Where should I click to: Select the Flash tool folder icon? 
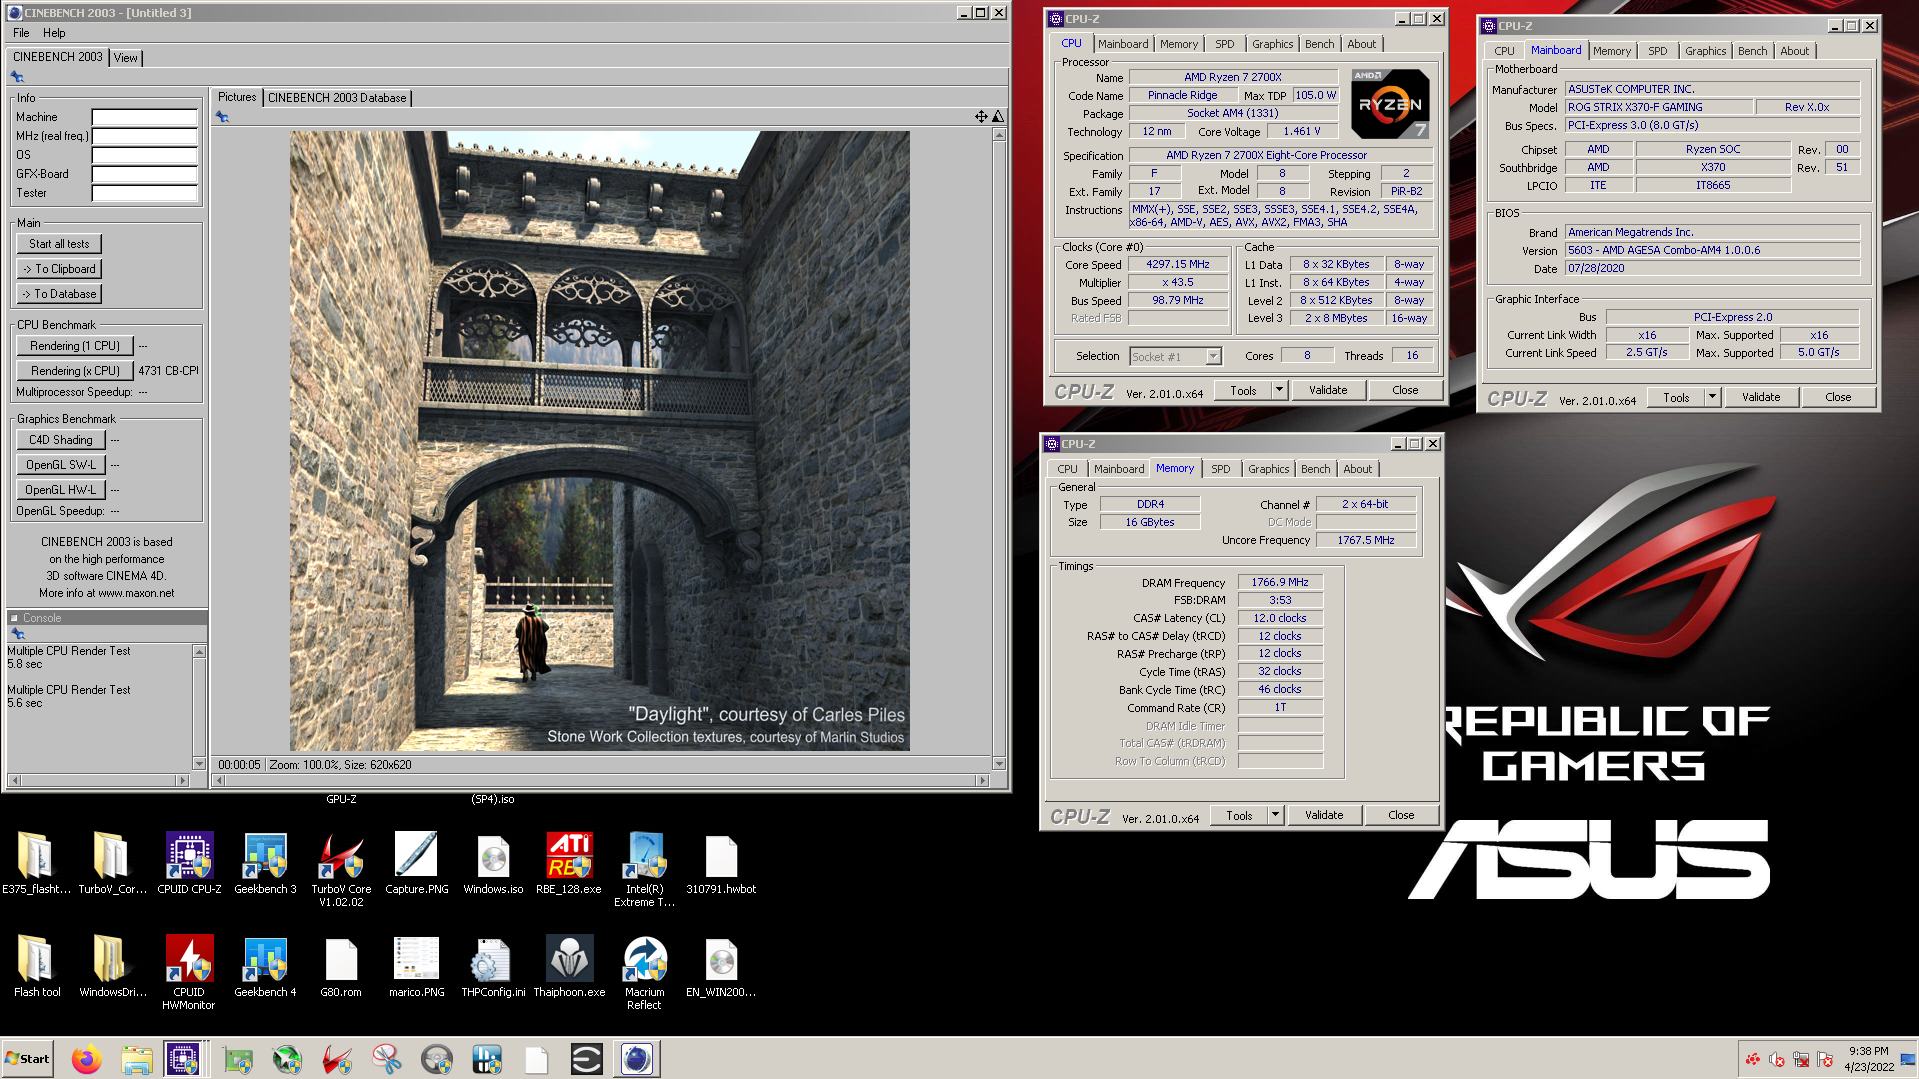click(x=36, y=966)
